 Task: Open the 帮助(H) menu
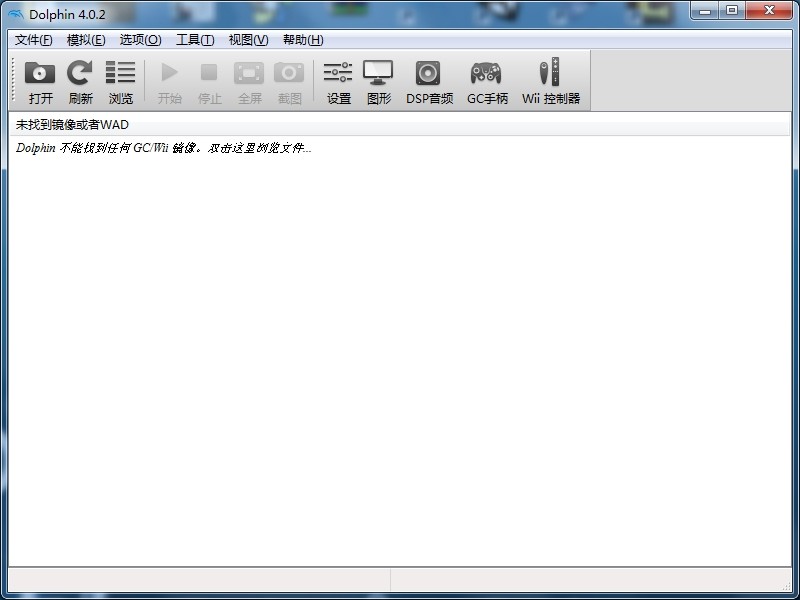tap(303, 40)
